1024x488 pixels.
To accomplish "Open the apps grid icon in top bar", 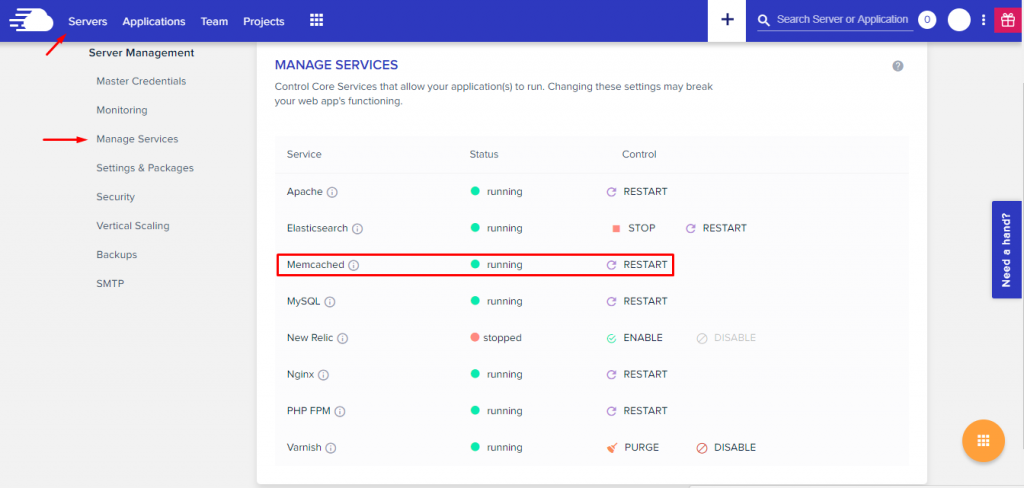I will [x=317, y=21].
